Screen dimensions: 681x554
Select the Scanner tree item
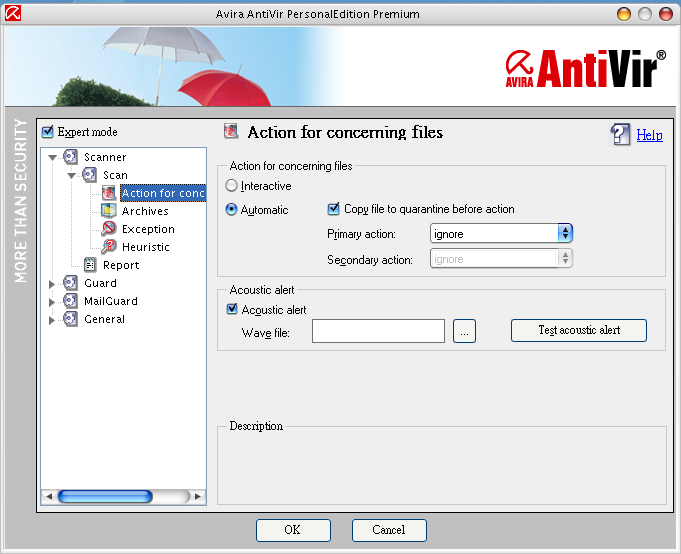click(105, 157)
